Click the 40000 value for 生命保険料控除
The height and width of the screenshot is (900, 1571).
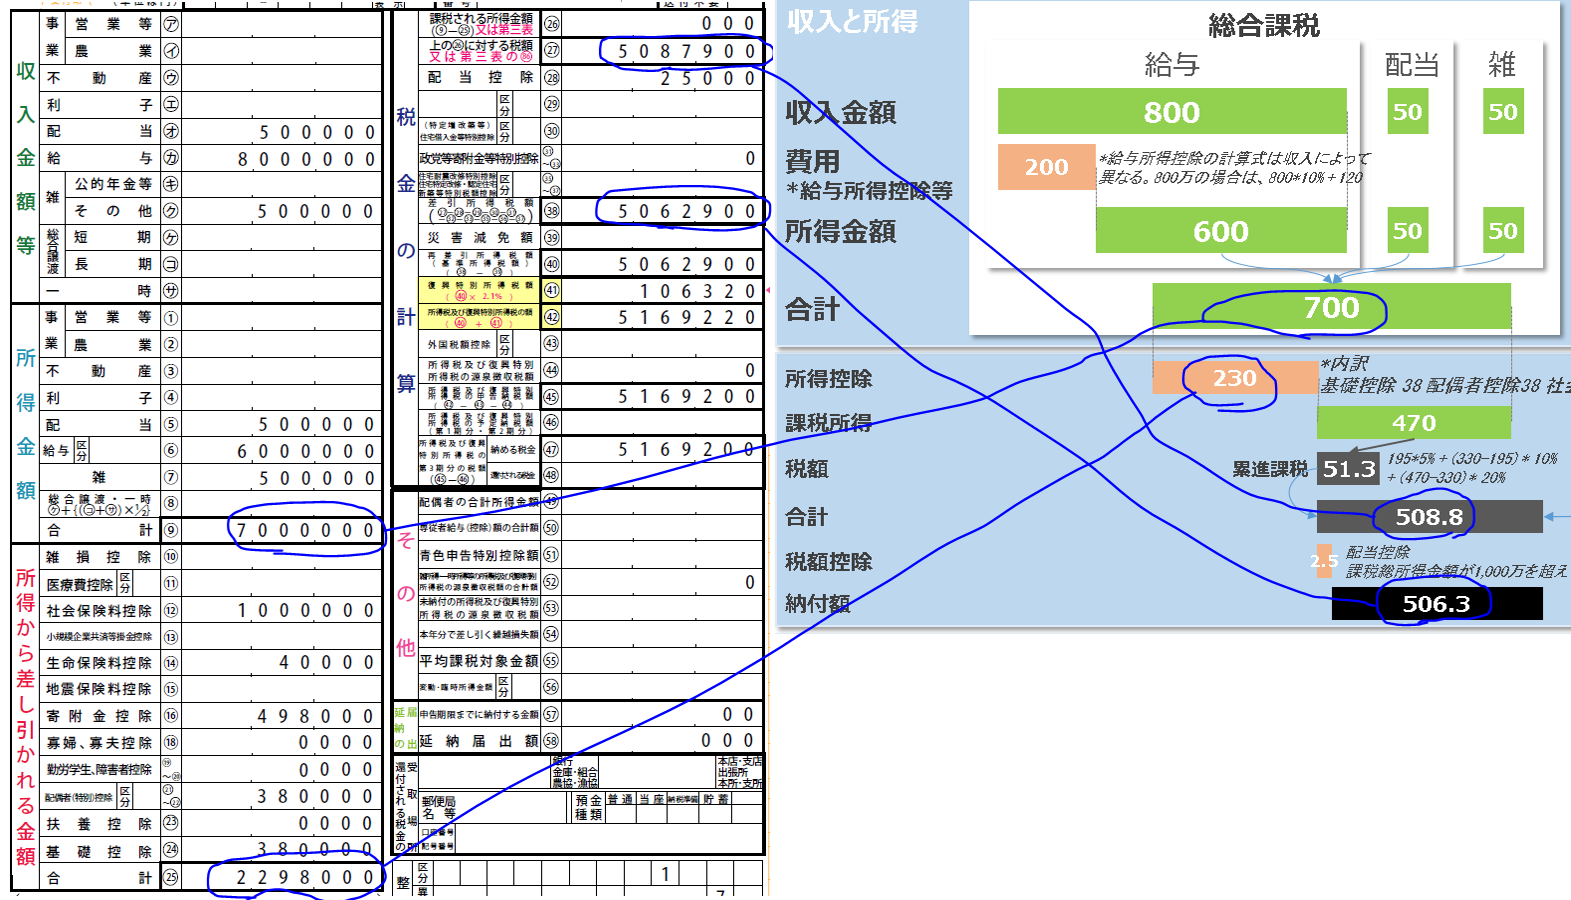[x=327, y=662]
